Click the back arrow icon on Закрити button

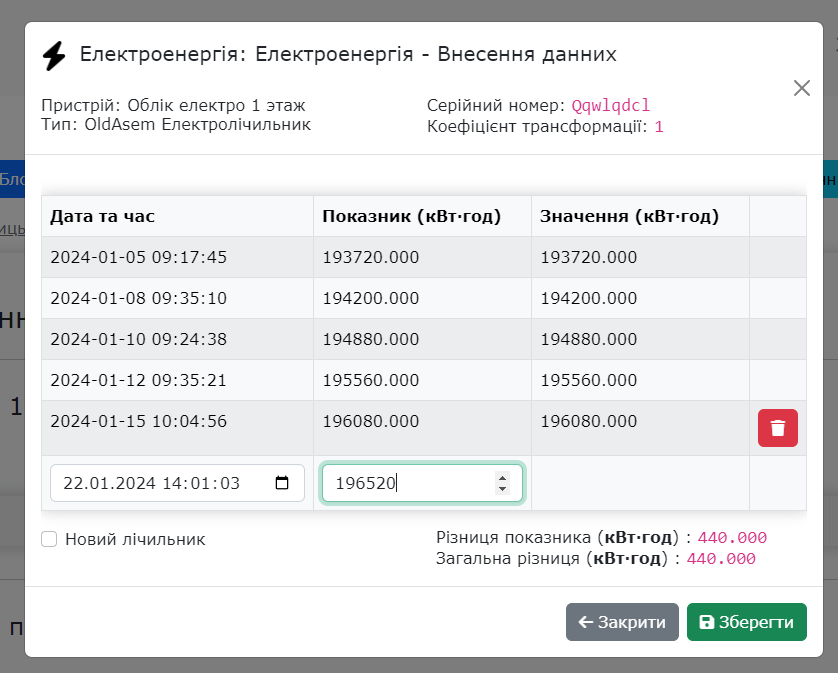click(x=587, y=621)
